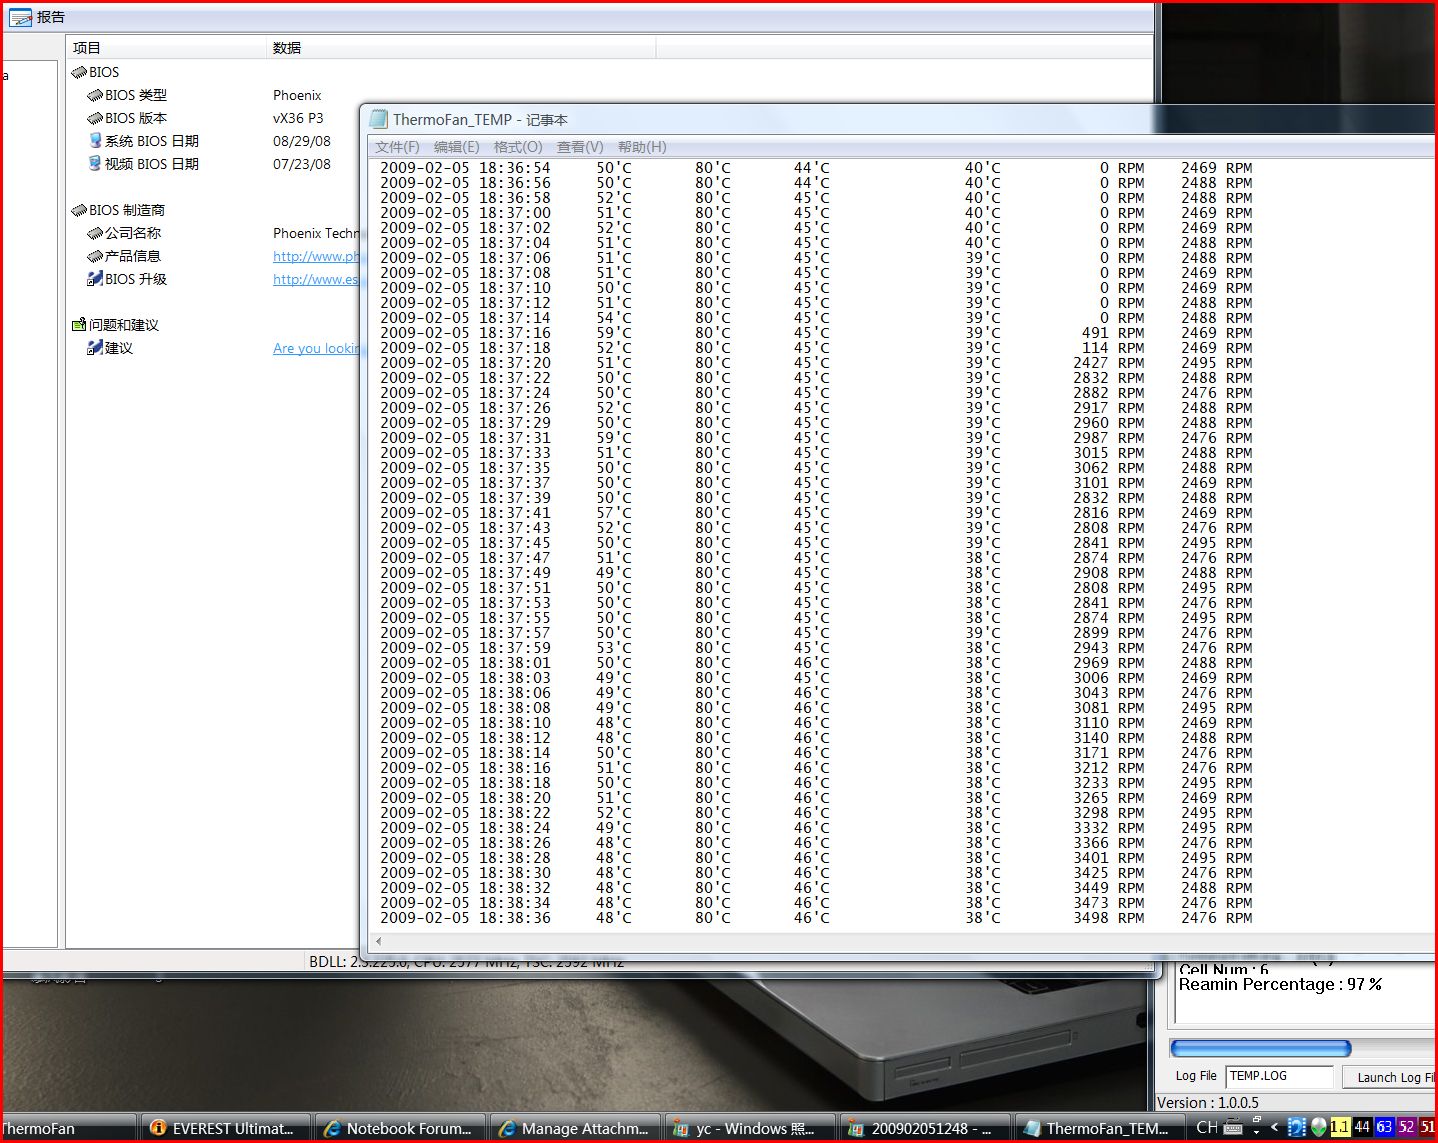Click the Version : 1.0.0.5 status text
Viewport: 1438px width, 1143px height.
click(x=1208, y=1102)
